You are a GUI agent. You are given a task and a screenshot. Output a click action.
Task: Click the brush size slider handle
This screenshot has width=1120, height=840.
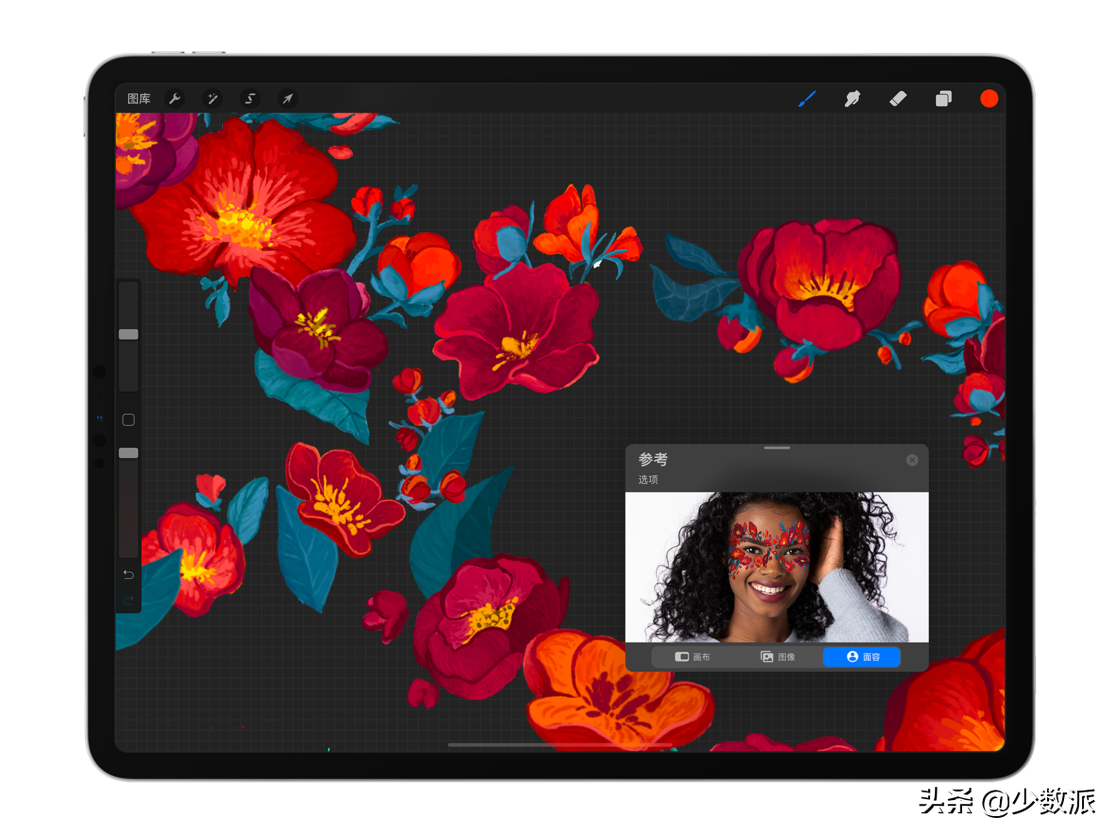[129, 334]
